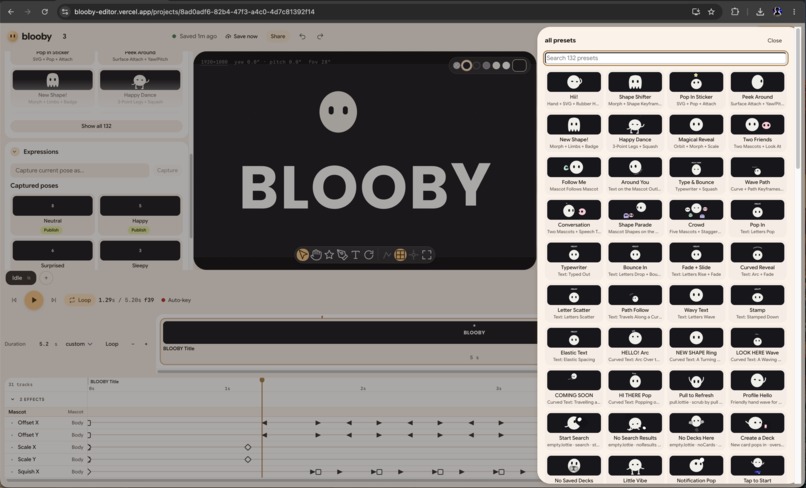This screenshot has width=806, height=488.
Task: Play the animation
Action: [x=34, y=300]
